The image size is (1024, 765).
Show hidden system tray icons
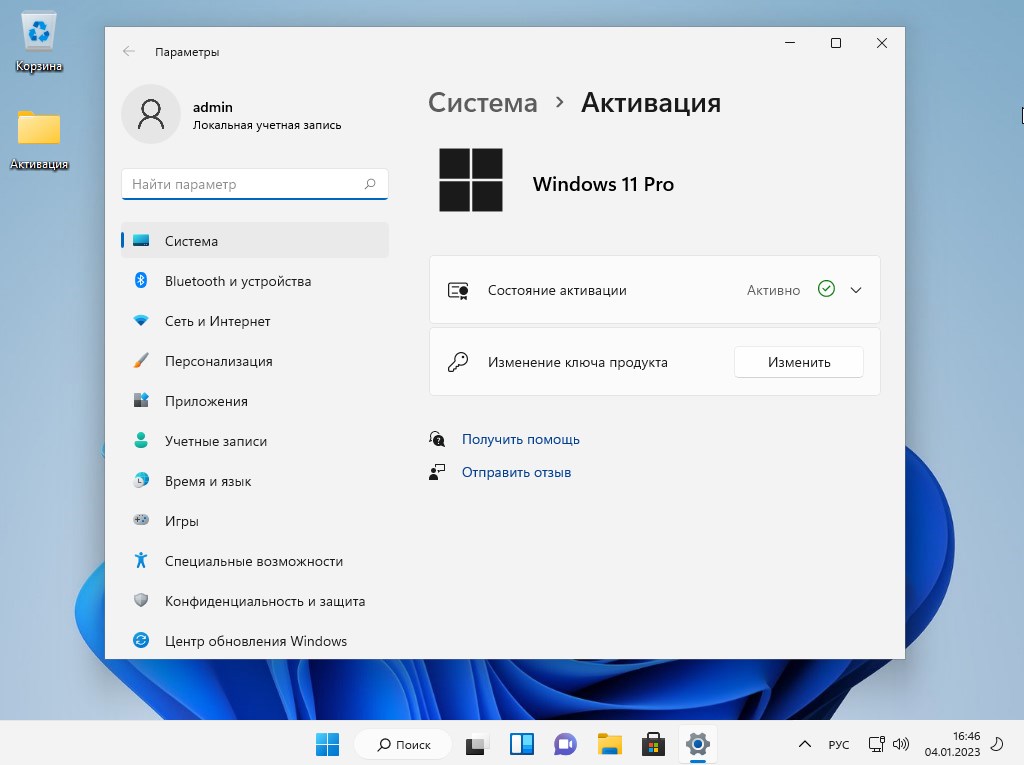coord(804,745)
